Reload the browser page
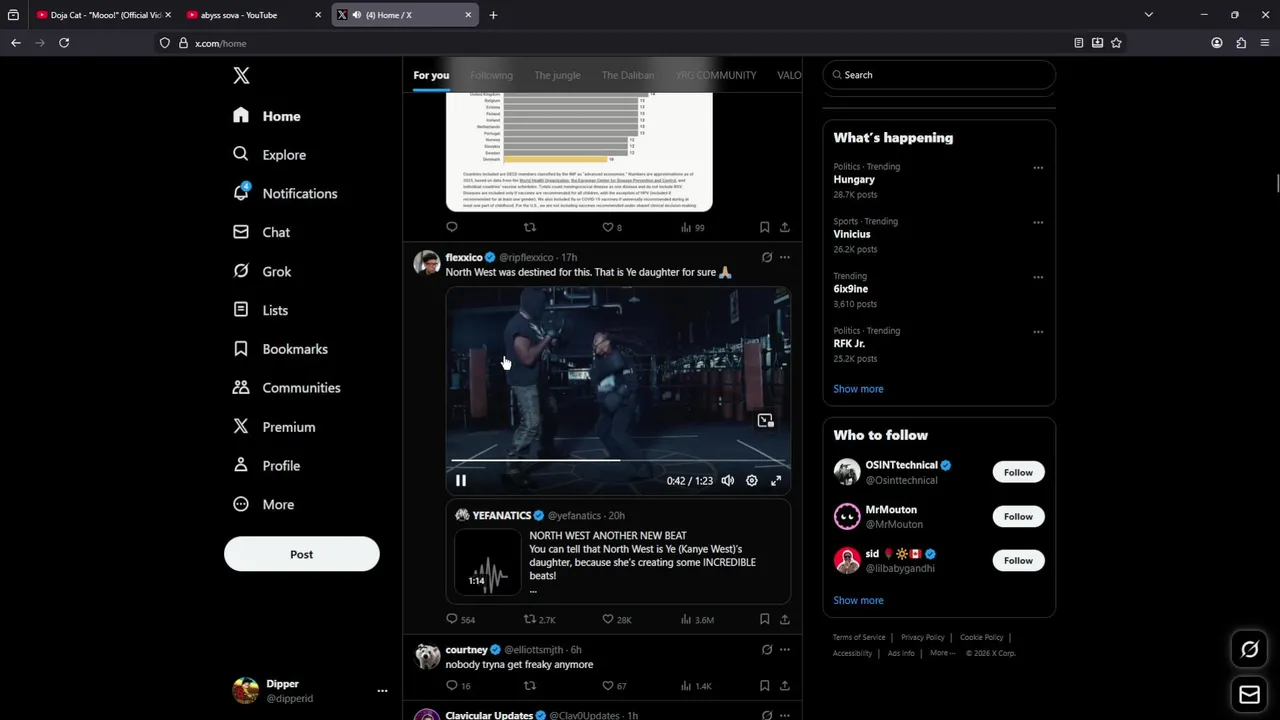Viewport: 1280px width, 720px height. [x=64, y=43]
